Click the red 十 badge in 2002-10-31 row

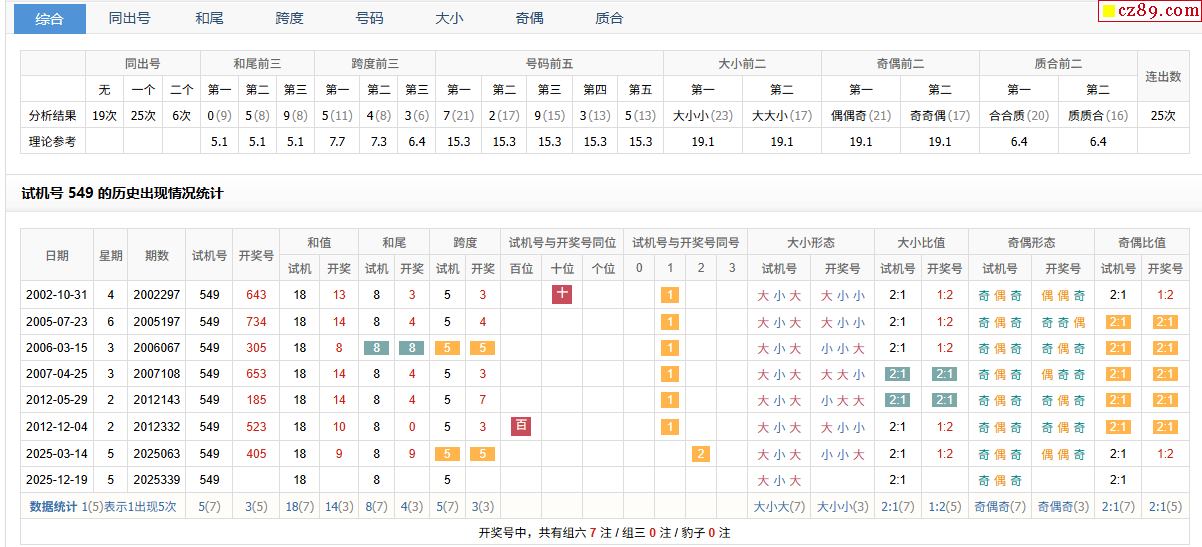pyautogui.click(x=562, y=294)
